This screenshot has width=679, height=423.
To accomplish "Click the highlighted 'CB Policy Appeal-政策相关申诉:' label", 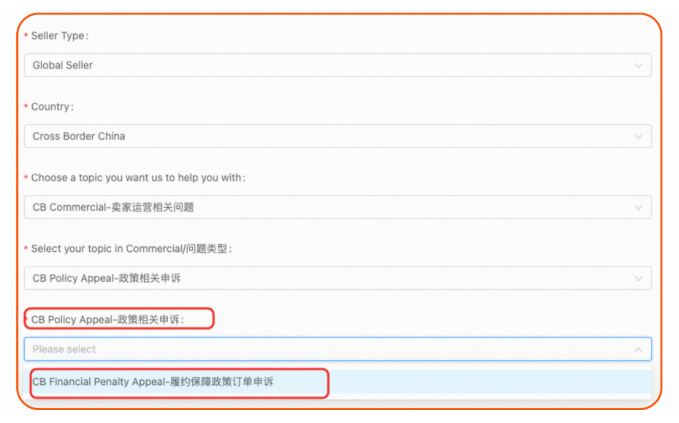I will 122,320.
